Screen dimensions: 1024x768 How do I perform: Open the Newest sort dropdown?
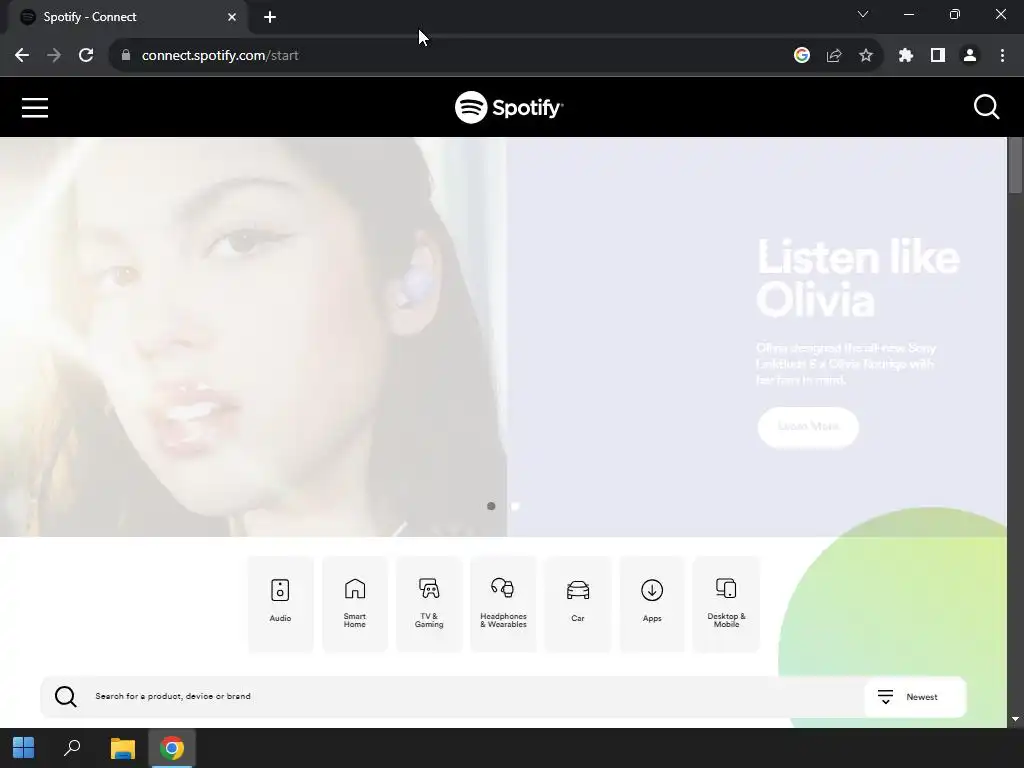(915, 697)
